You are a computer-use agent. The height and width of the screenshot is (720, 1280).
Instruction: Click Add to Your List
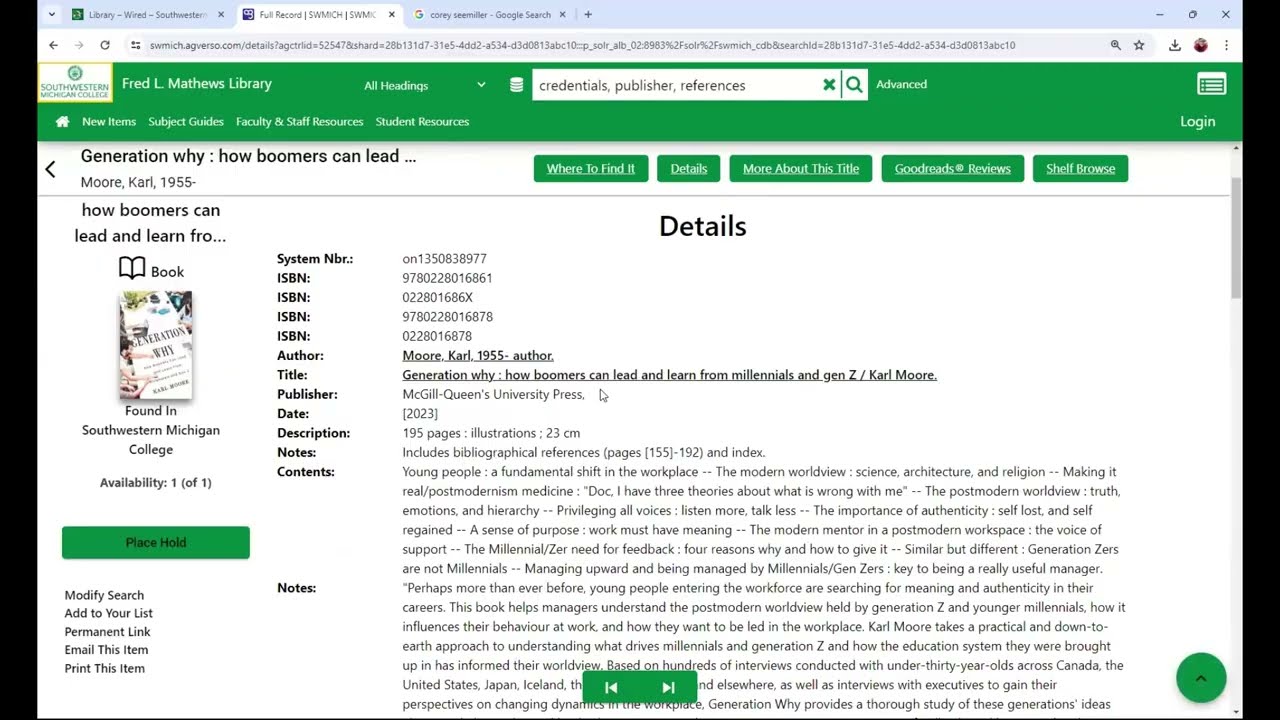pyautogui.click(x=109, y=613)
